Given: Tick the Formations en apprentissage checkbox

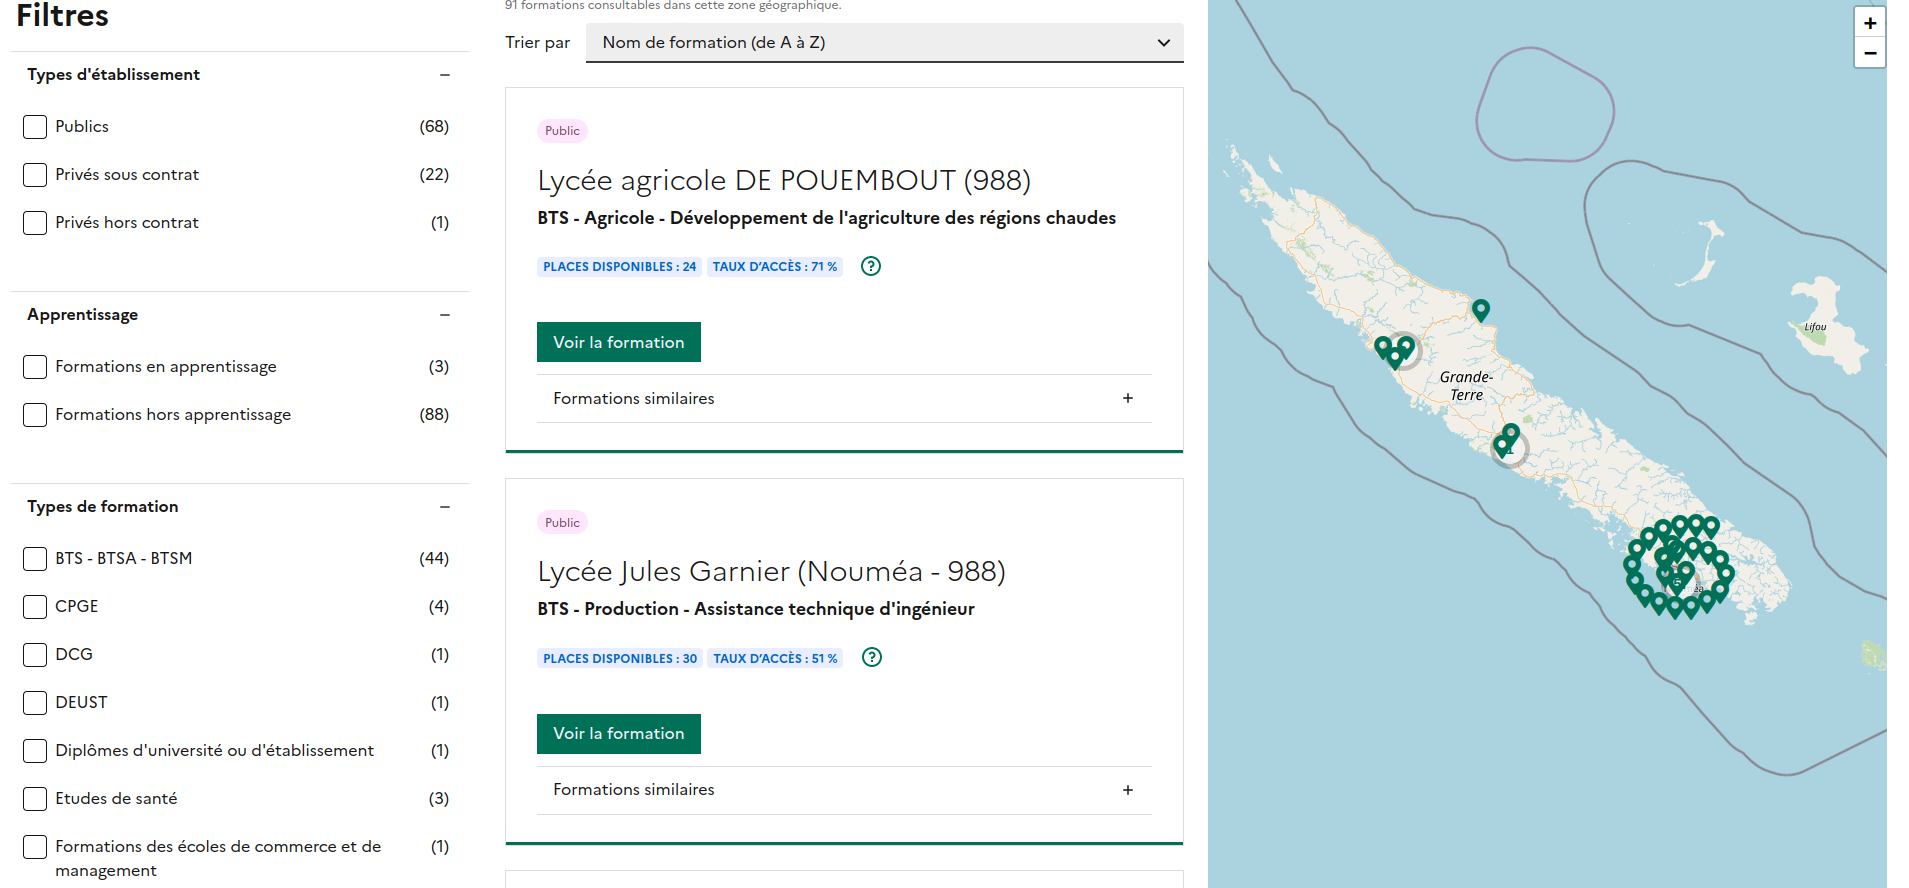Looking at the screenshot, I should [x=35, y=367].
